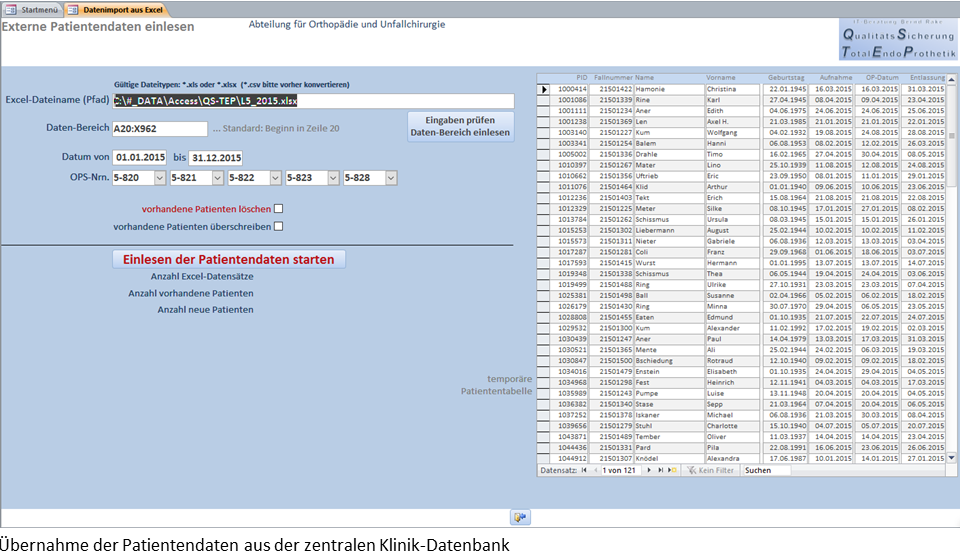Open the OPS-Nr. 5-823 dropdown

pos(333,178)
